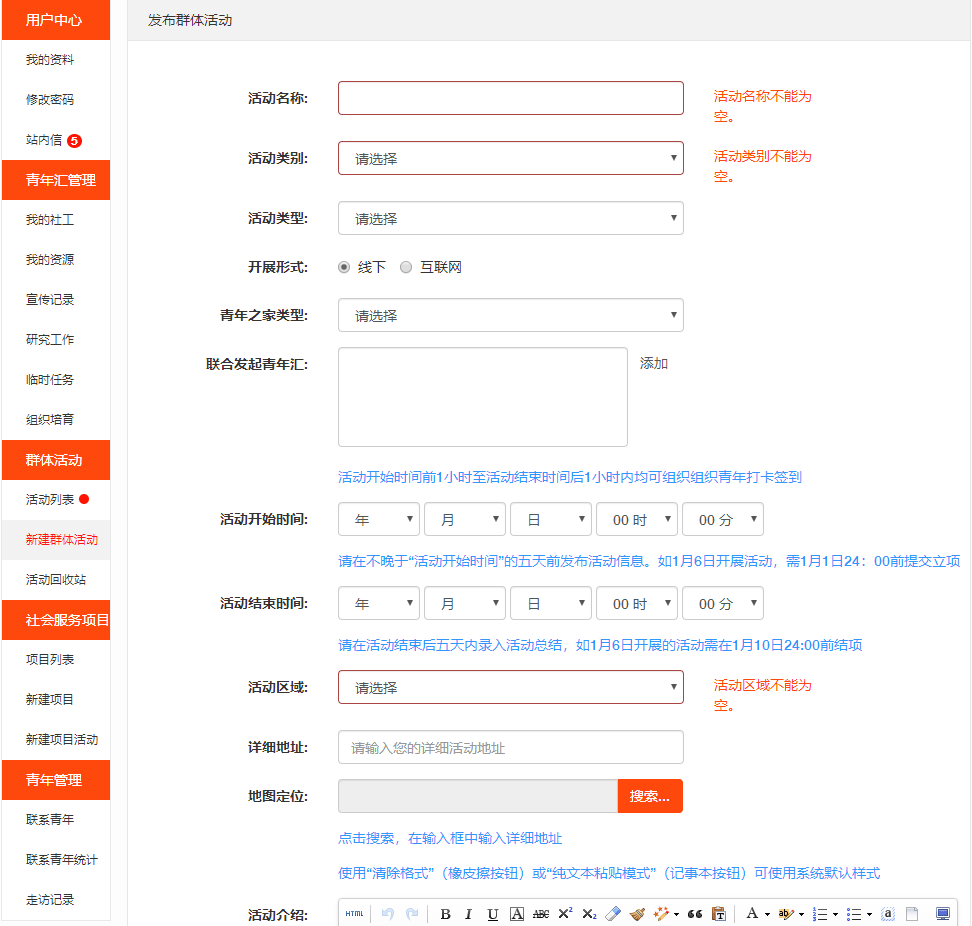
Task: Click the 地图定位 grey field
Action: tap(478, 796)
